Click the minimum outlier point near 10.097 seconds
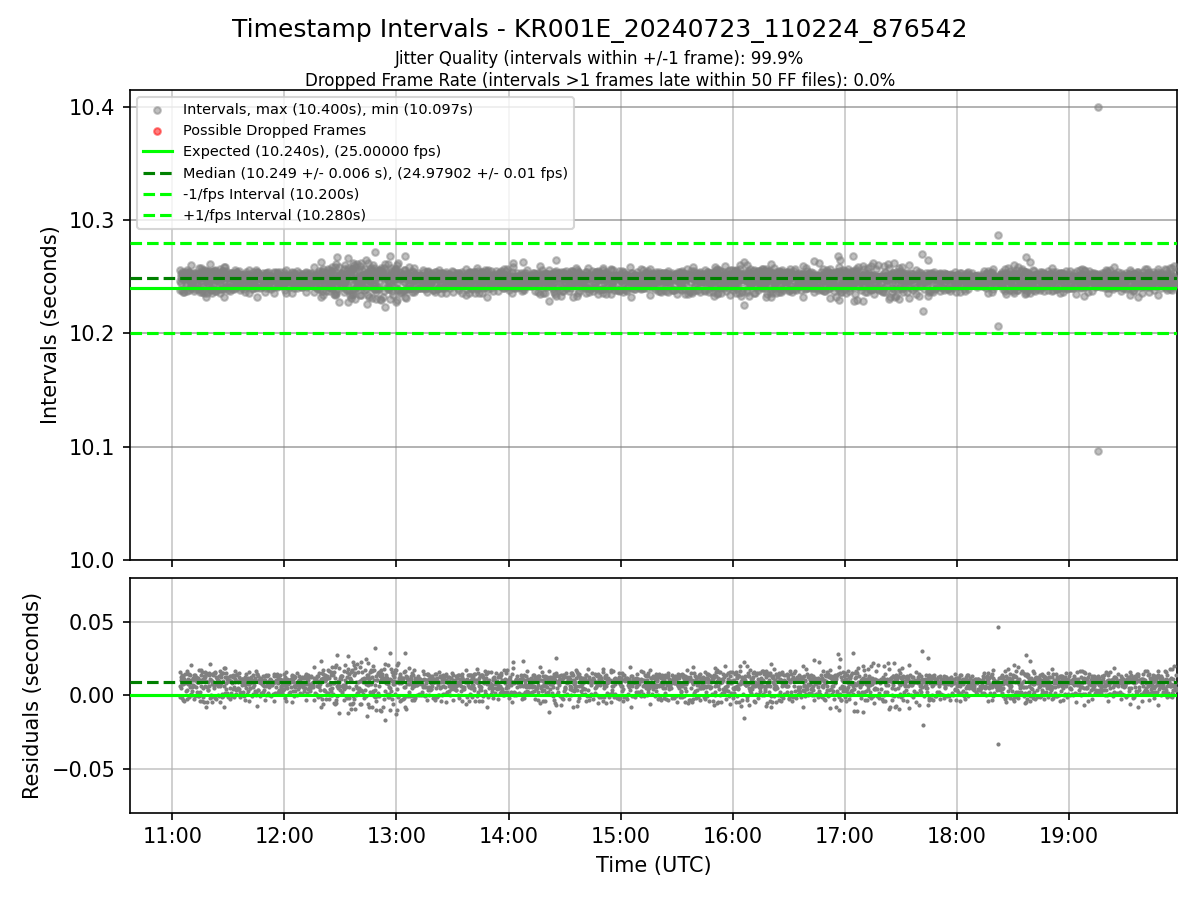The height and width of the screenshot is (900, 1200). 1098,451
